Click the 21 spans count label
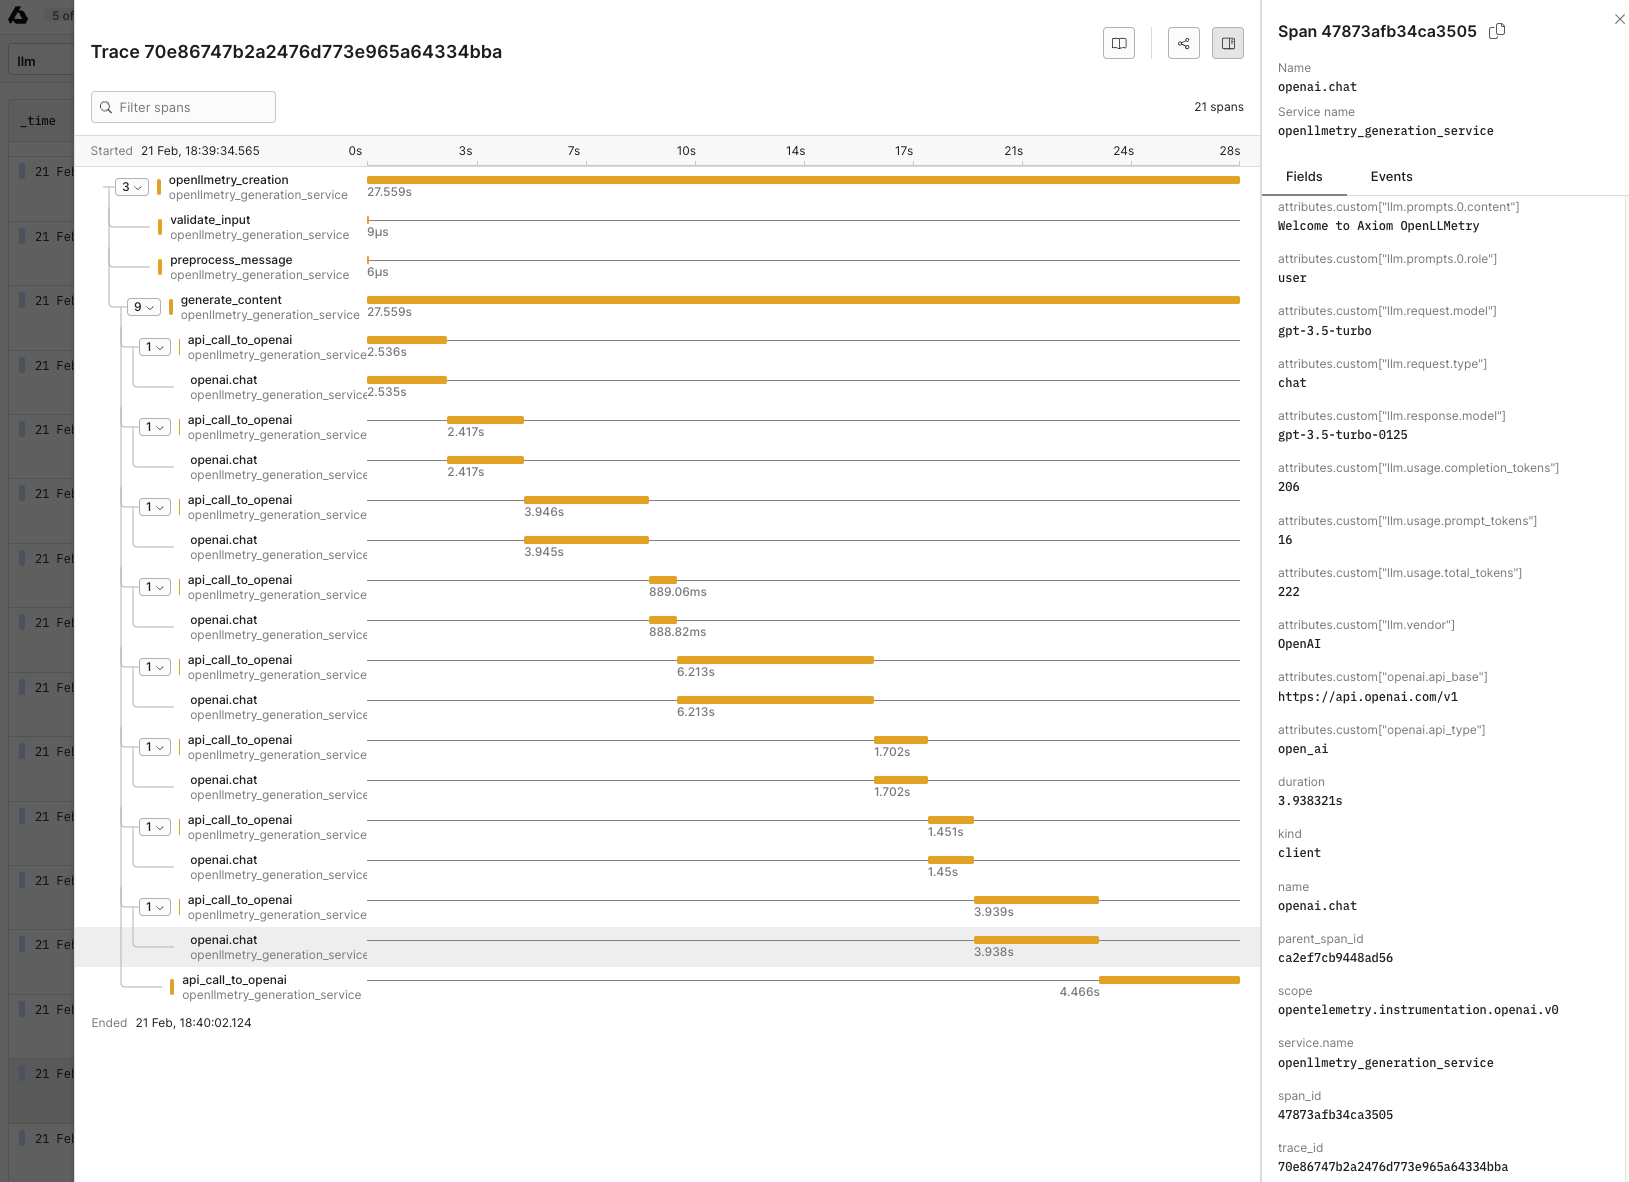 (x=1218, y=107)
